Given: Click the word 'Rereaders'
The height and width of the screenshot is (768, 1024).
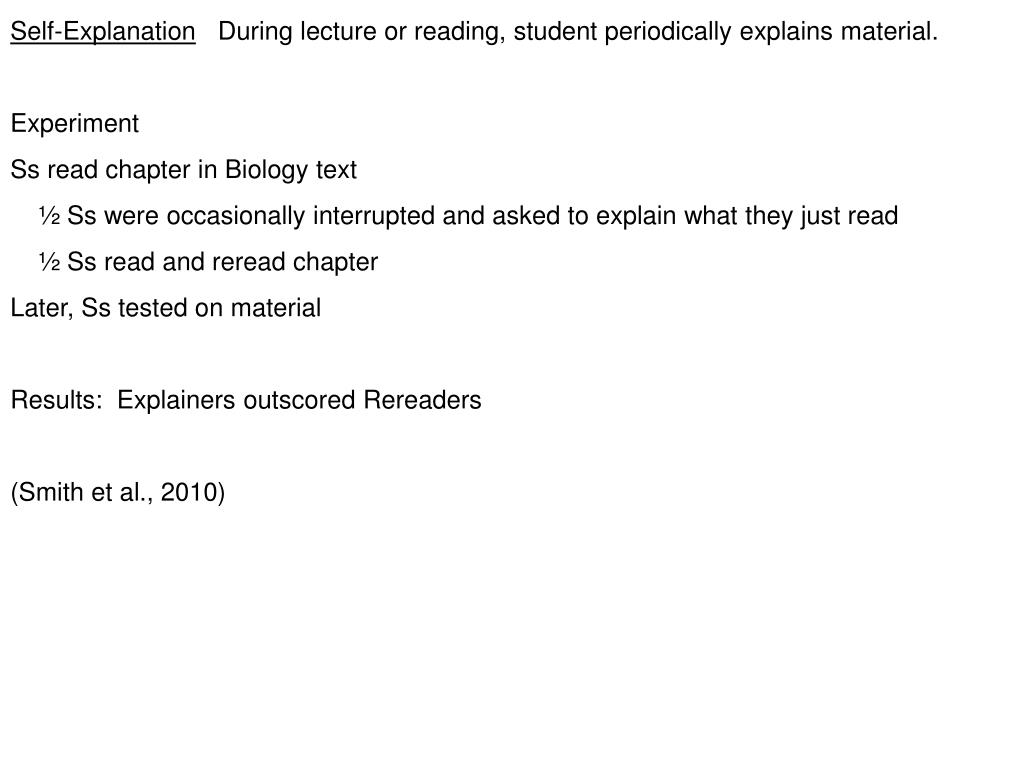Looking at the screenshot, I should click(423, 400).
